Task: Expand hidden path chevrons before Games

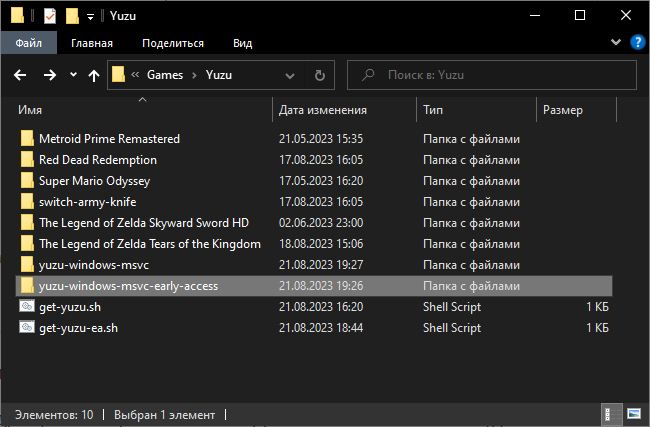Action: coord(135,75)
